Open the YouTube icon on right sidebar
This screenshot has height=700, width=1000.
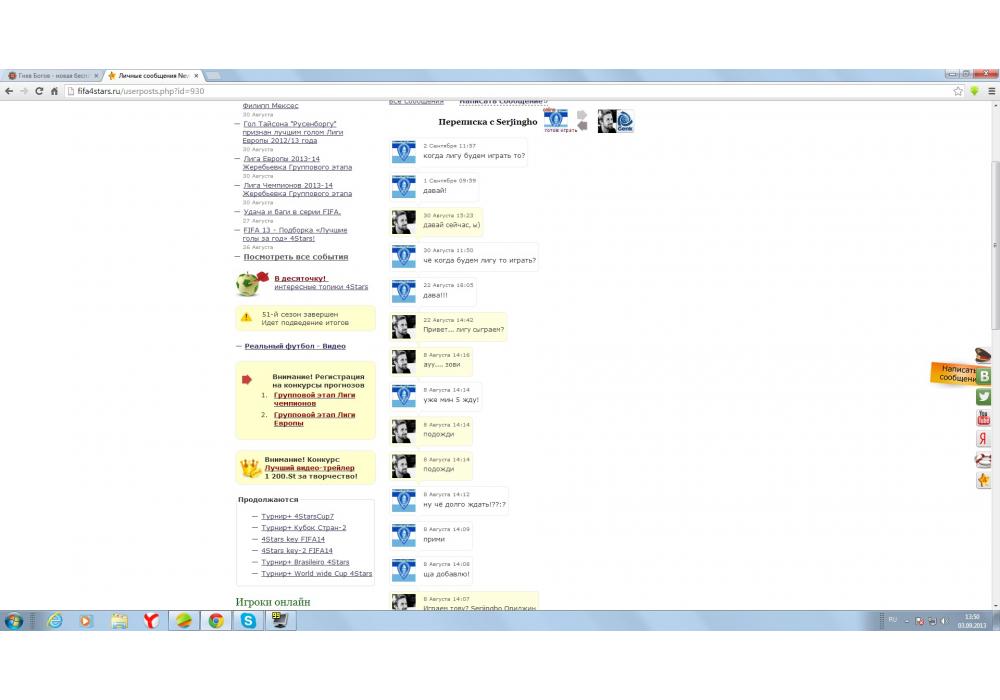(x=984, y=418)
